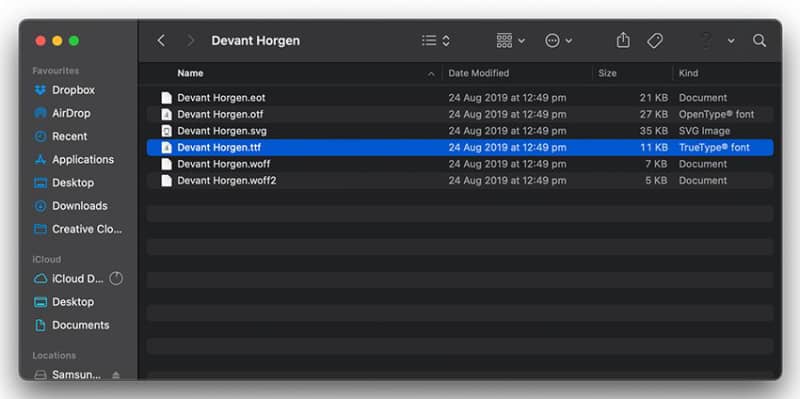Toggle sort direction arrow in Name header
800x399 pixels.
click(431, 74)
